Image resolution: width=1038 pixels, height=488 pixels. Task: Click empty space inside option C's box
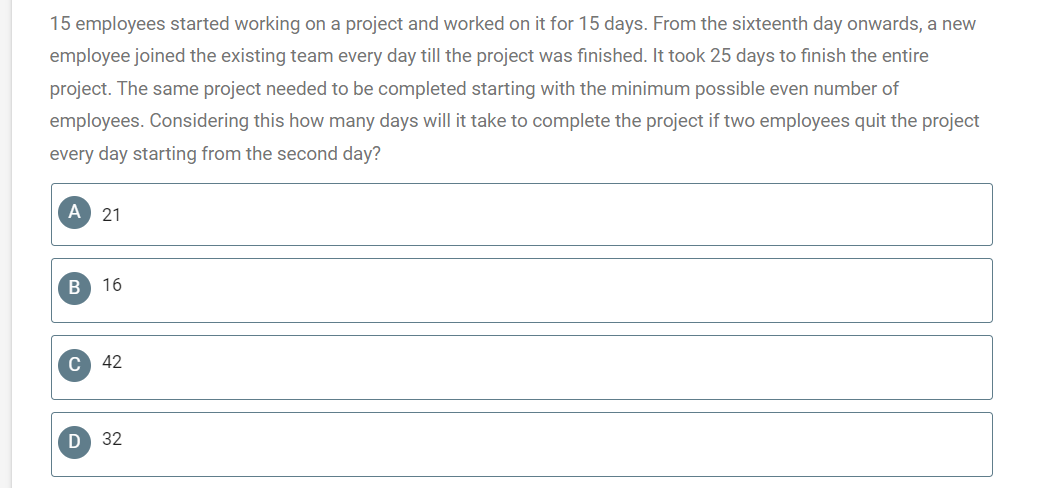[x=530, y=367]
